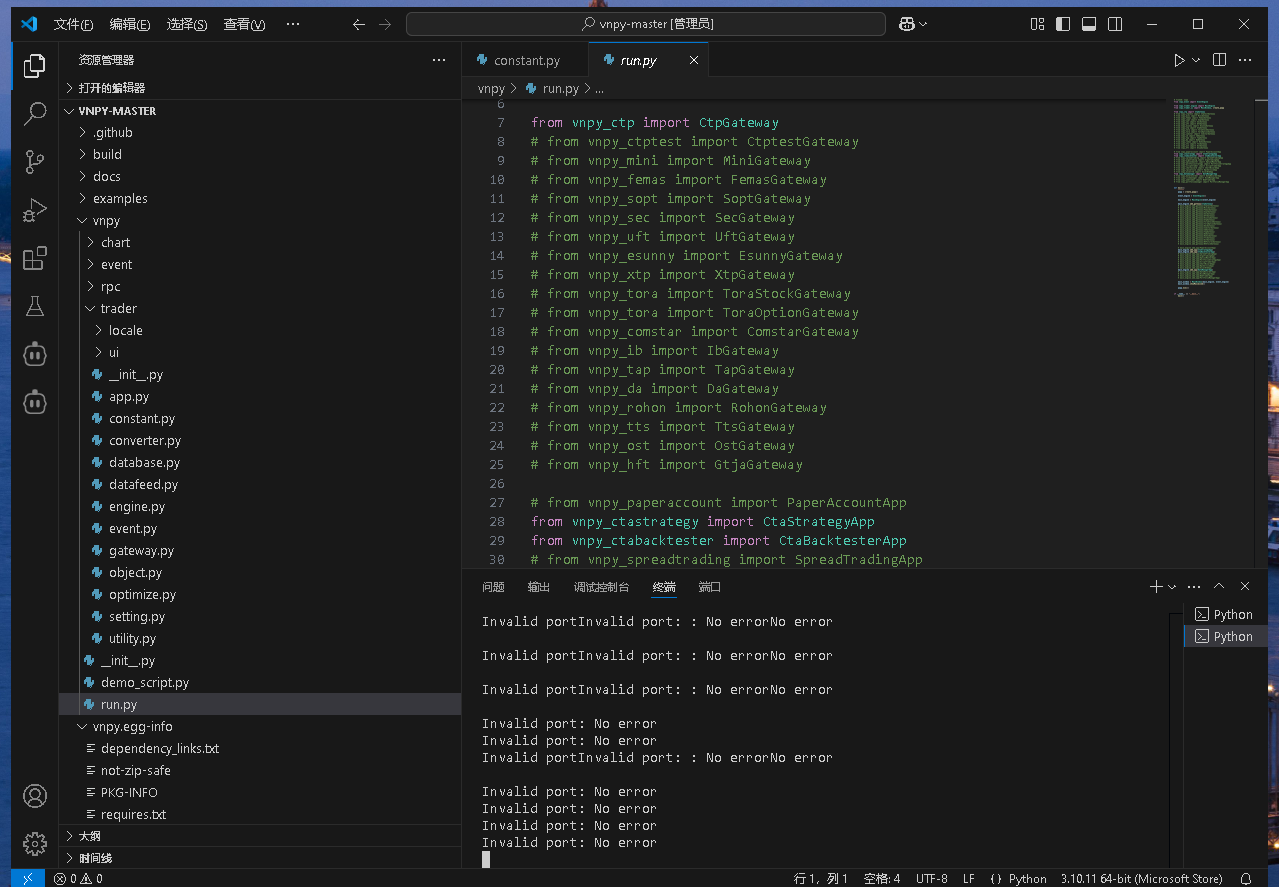Screen dimensions: 1279x887
Task: Change the UTF-8 file encoding
Action: 931,879
